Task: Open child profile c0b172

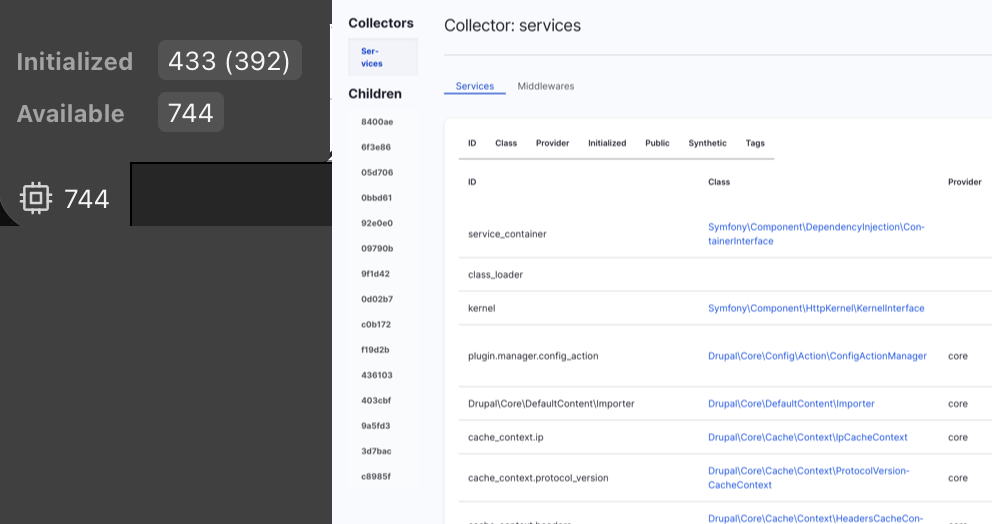Action: click(x=376, y=325)
